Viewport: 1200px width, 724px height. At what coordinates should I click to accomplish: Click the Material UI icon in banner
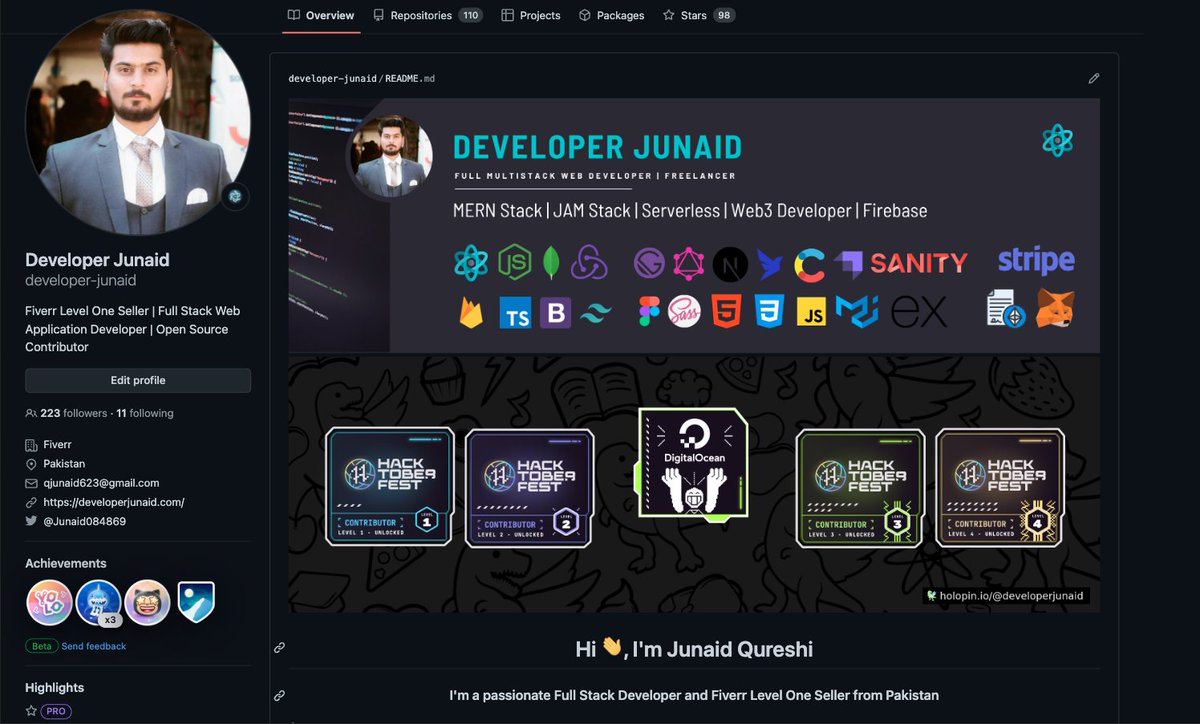857,312
